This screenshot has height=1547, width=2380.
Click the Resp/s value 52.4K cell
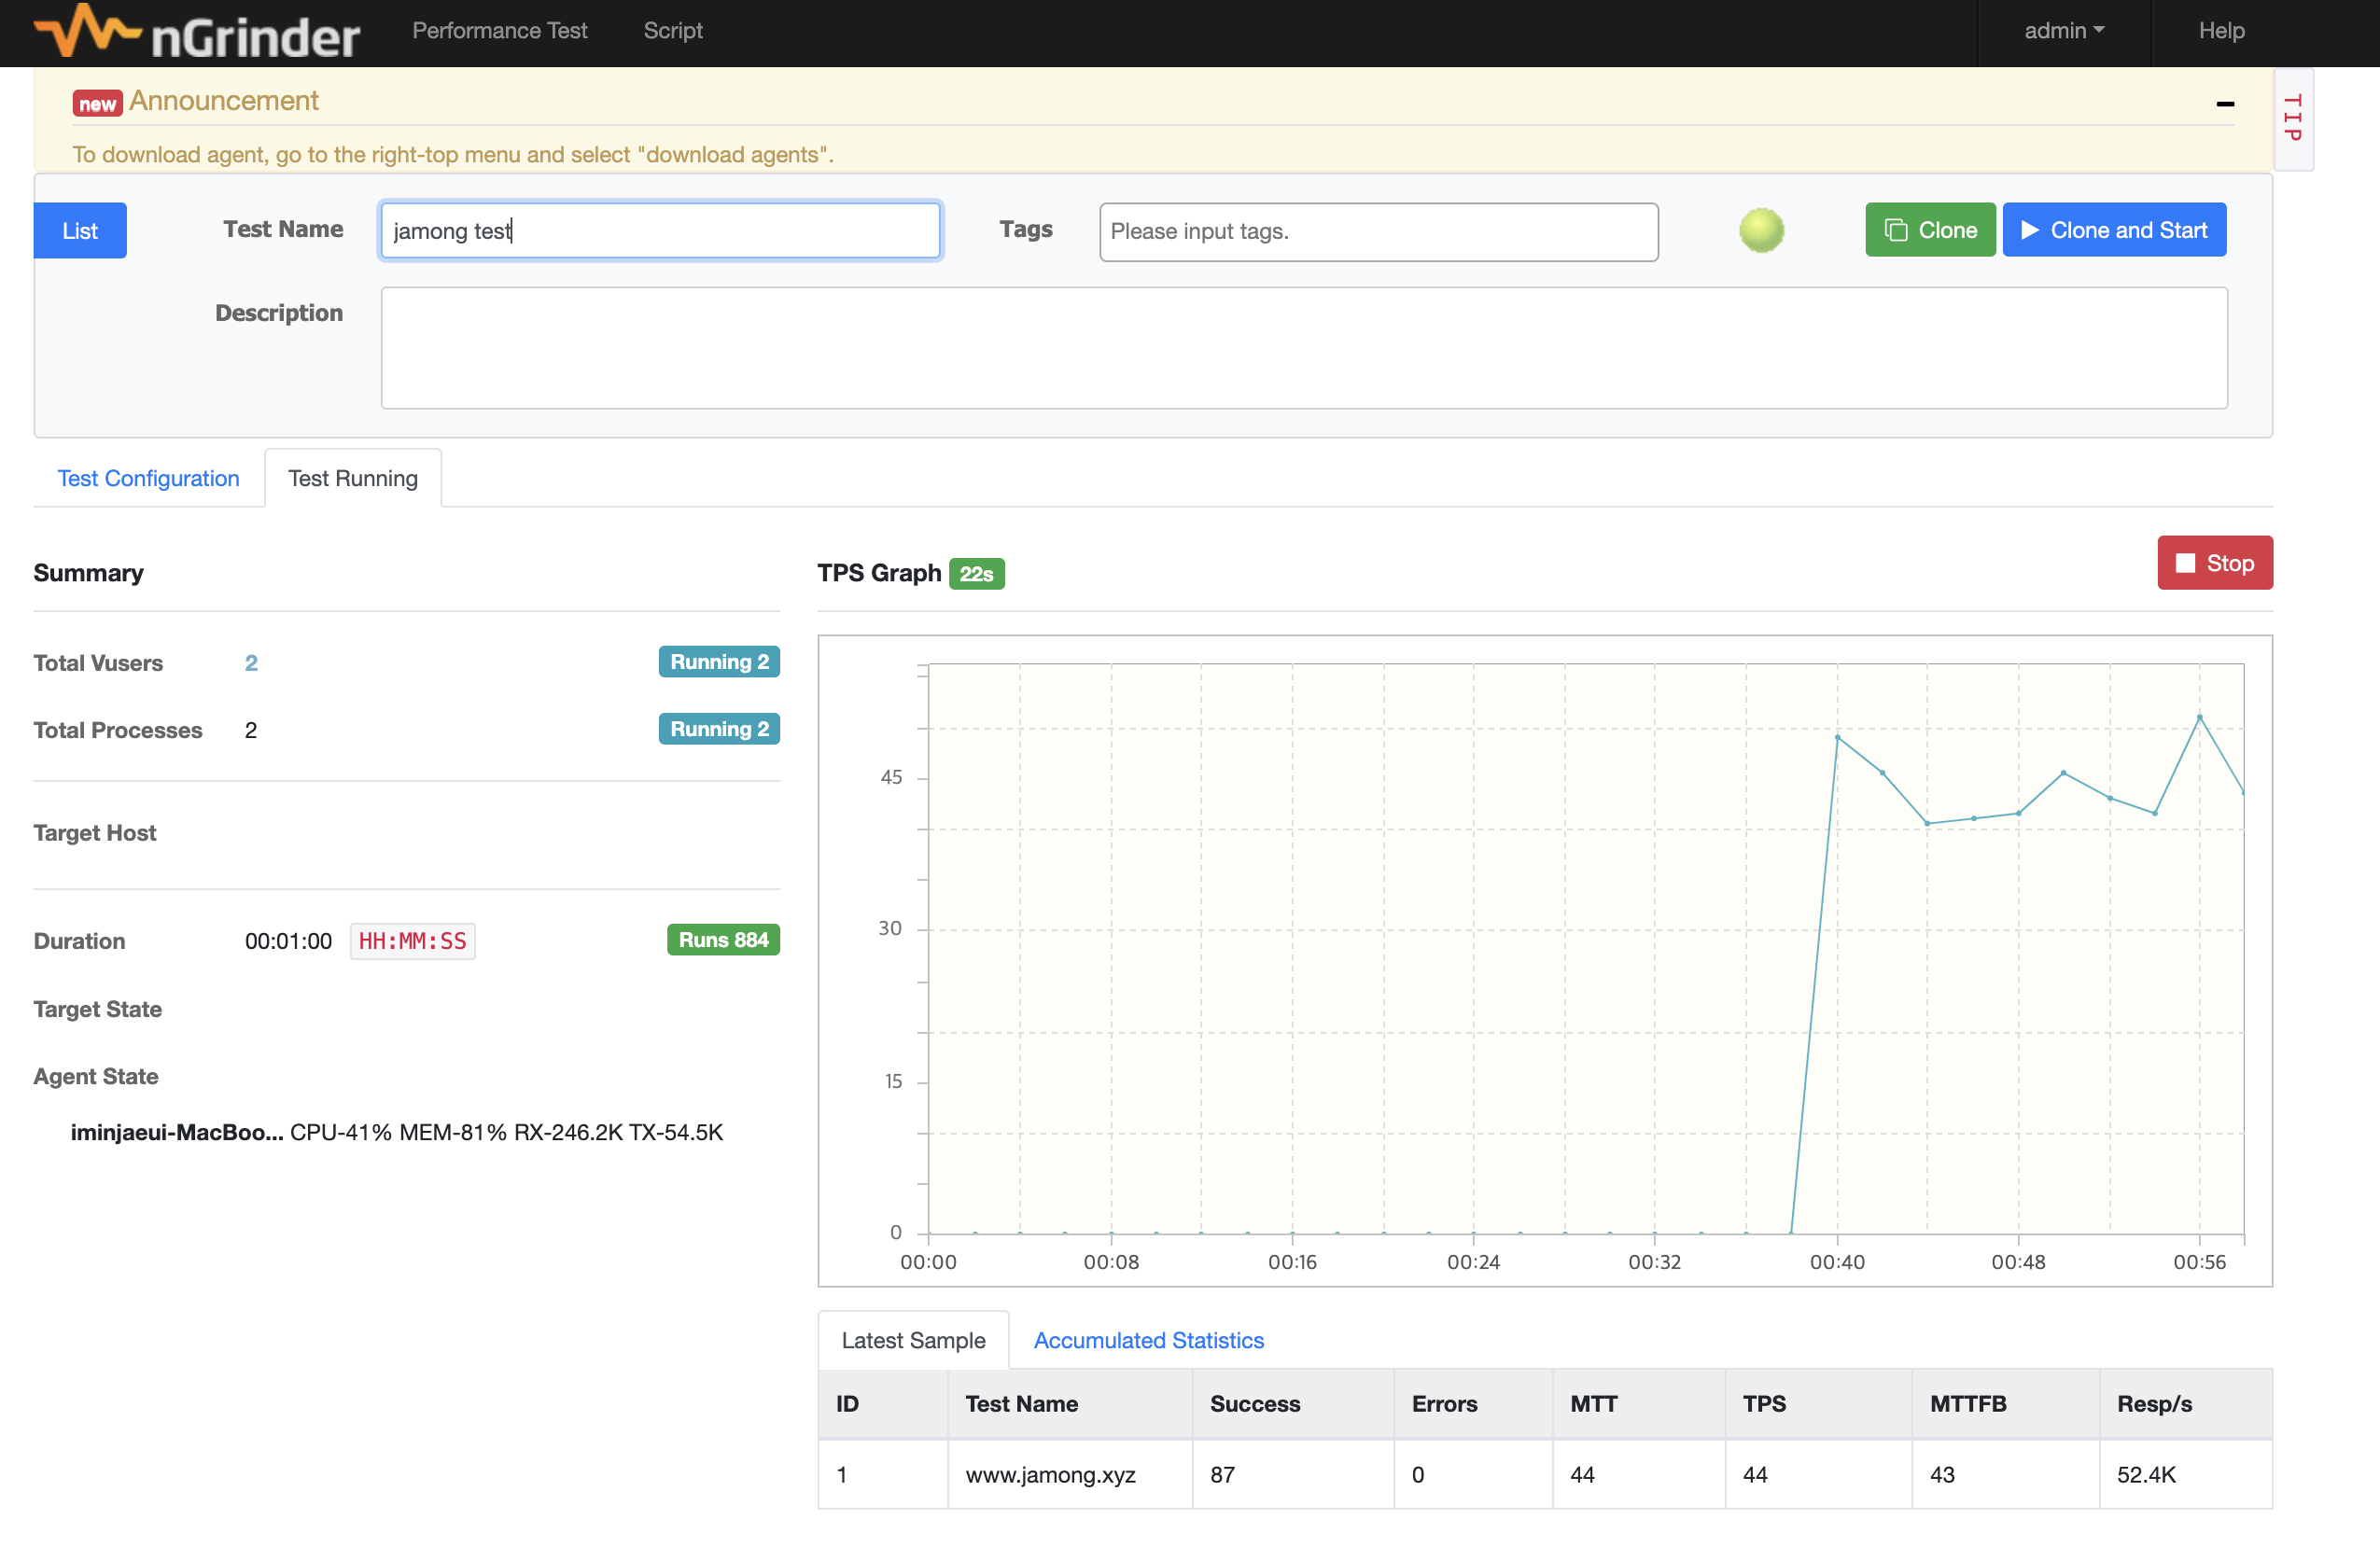coord(2185,1474)
